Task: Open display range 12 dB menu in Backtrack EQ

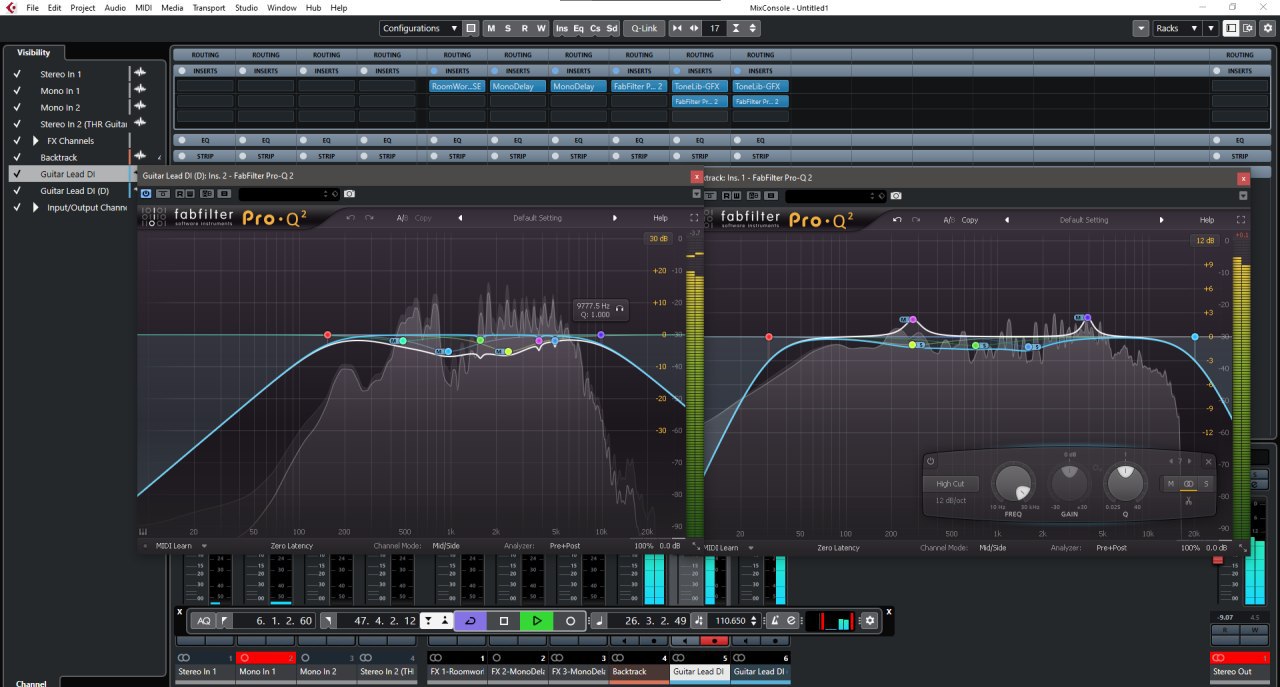Action: (x=1204, y=240)
